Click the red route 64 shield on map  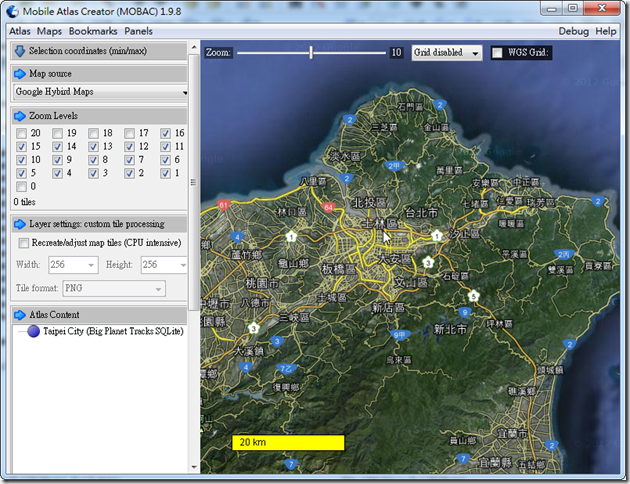tap(328, 207)
